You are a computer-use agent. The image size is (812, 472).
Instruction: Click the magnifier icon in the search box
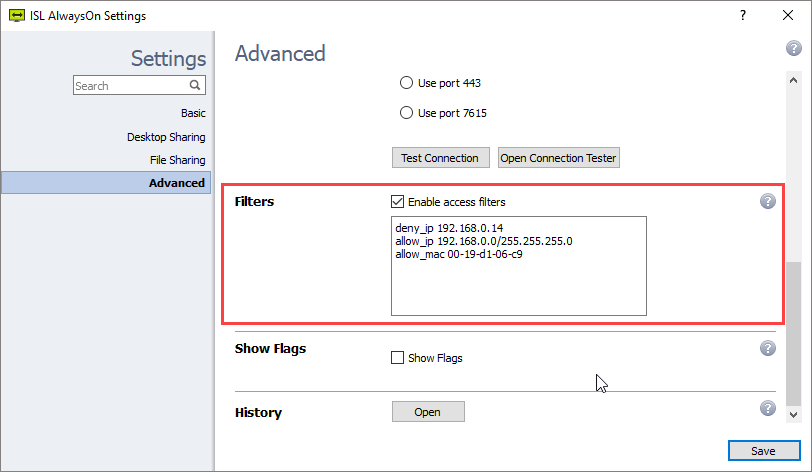coord(196,86)
